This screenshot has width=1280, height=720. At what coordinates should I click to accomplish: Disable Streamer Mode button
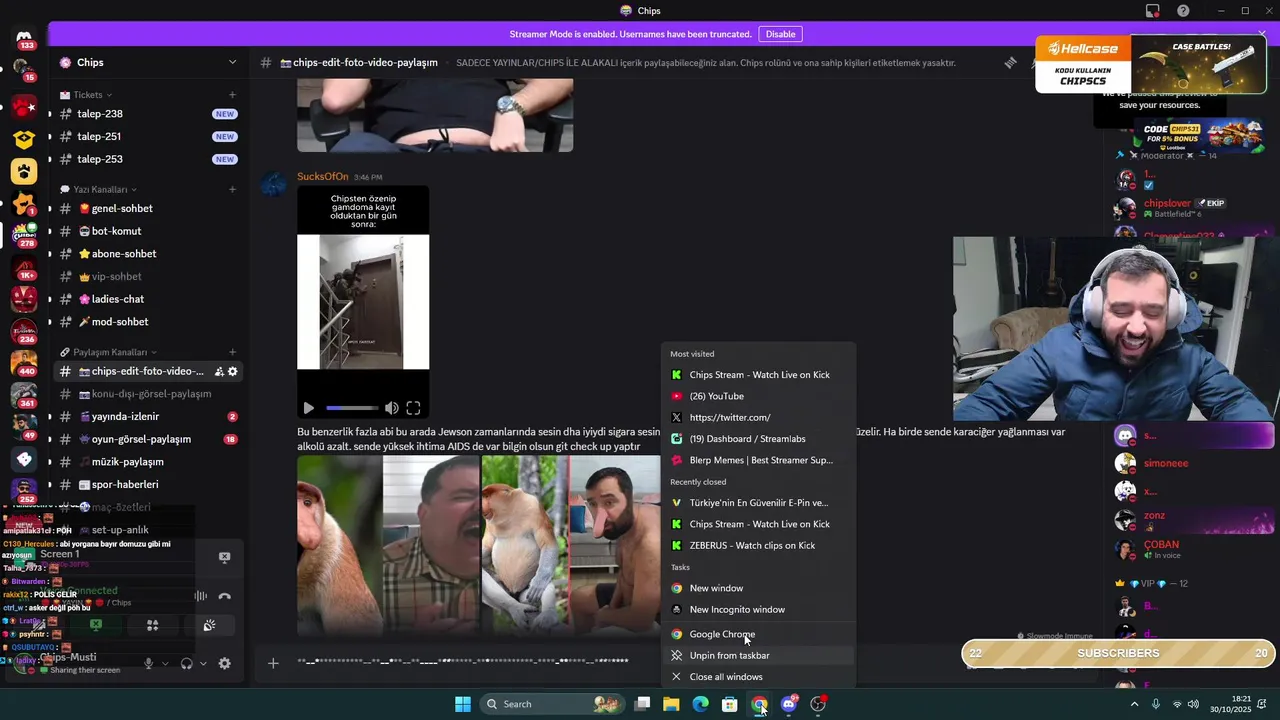pyautogui.click(x=780, y=34)
